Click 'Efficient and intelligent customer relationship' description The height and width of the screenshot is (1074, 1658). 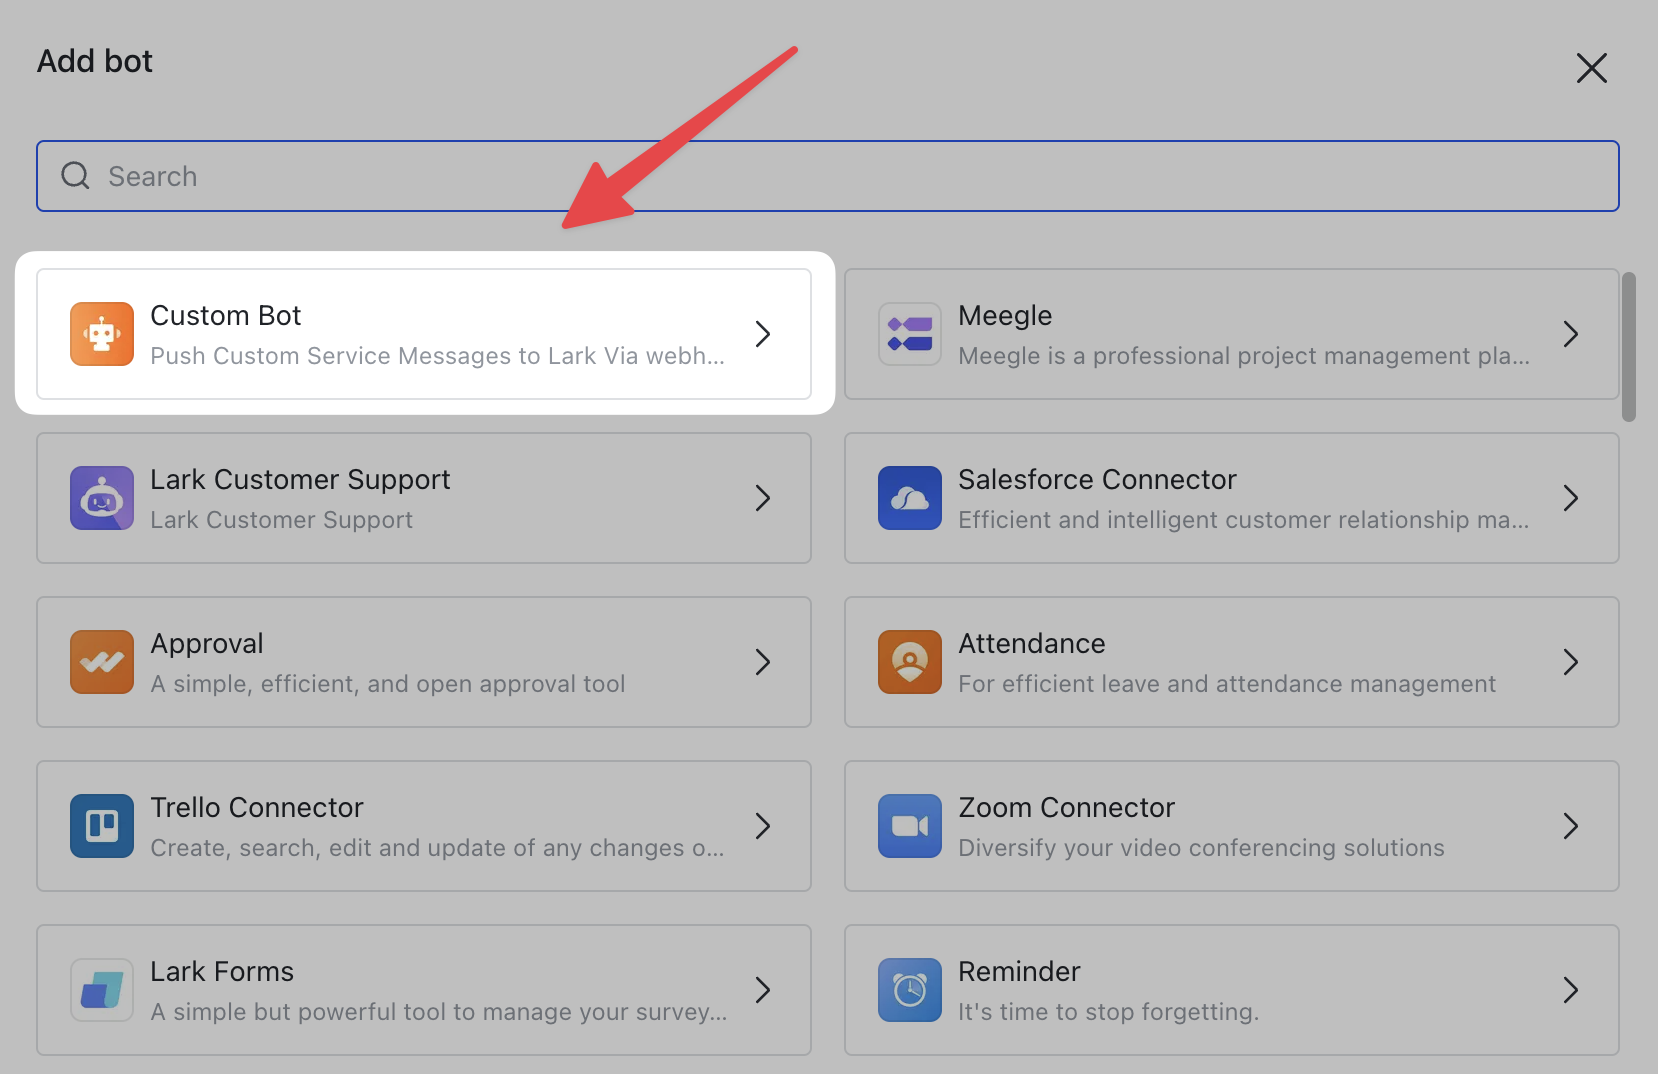(x=1244, y=520)
